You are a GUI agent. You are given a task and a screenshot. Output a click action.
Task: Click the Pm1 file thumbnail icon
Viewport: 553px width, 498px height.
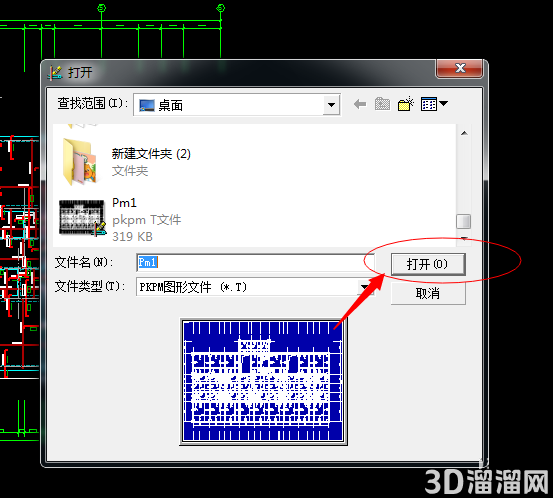(x=83, y=218)
